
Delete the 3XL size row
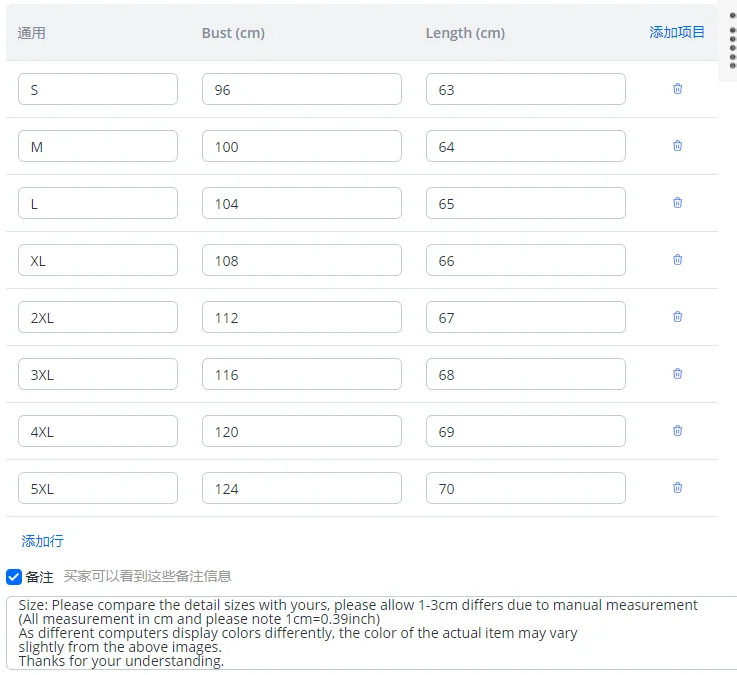677,374
